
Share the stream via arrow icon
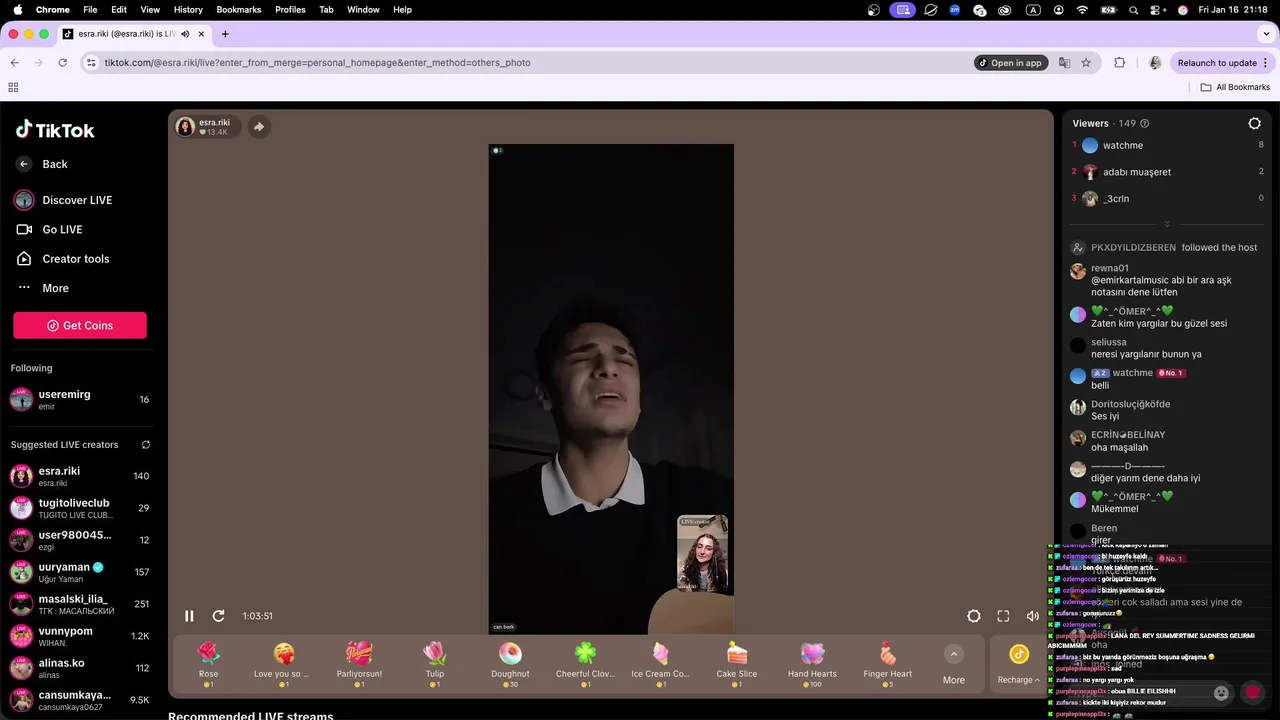click(x=259, y=127)
